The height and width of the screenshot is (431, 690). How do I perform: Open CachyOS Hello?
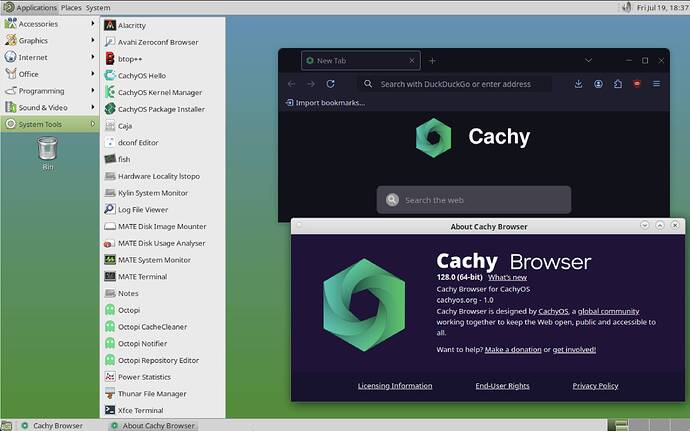tap(163, 76)
